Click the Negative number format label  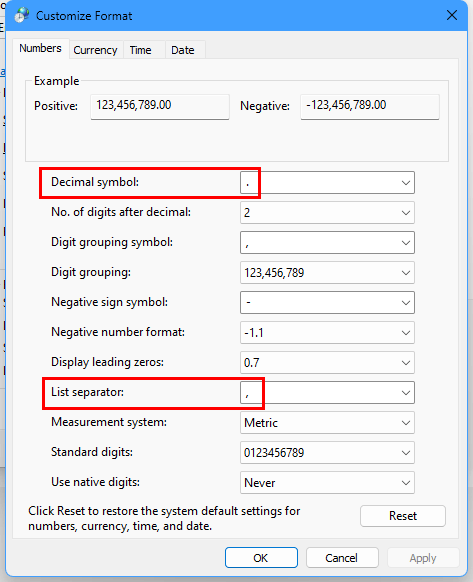coord(118,332)
